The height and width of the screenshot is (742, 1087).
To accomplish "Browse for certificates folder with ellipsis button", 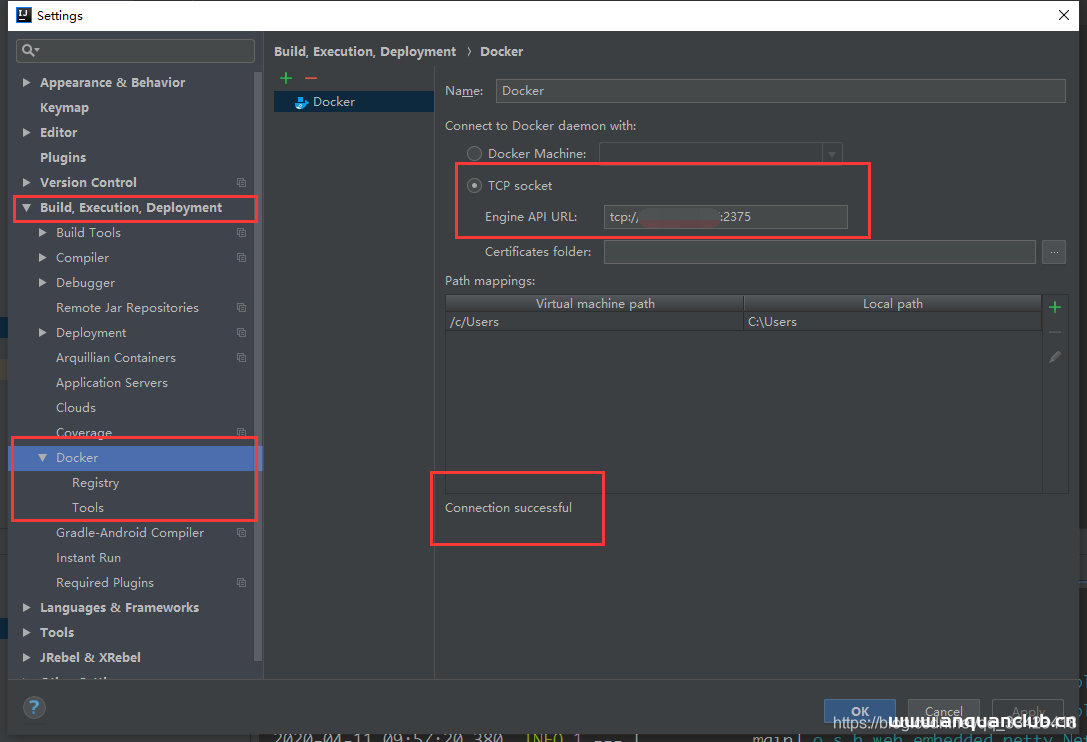I will pos(1054,252).
